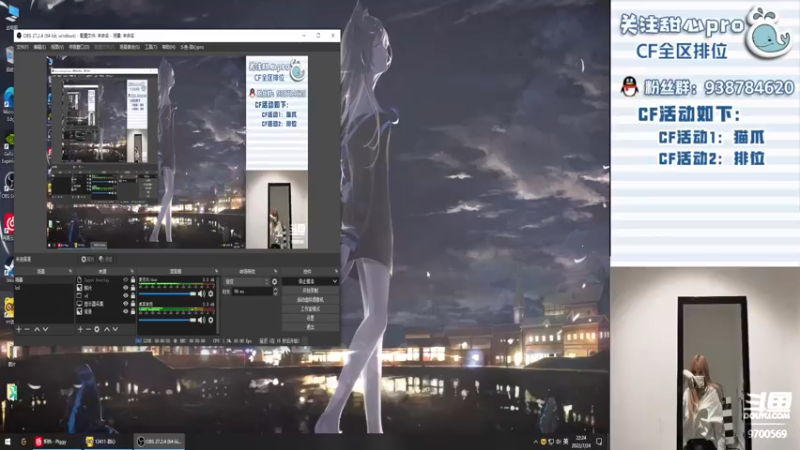Pop out the 来源 dock panel
The width and height of the screenshot is (800, 450).
tap(132, 271)
